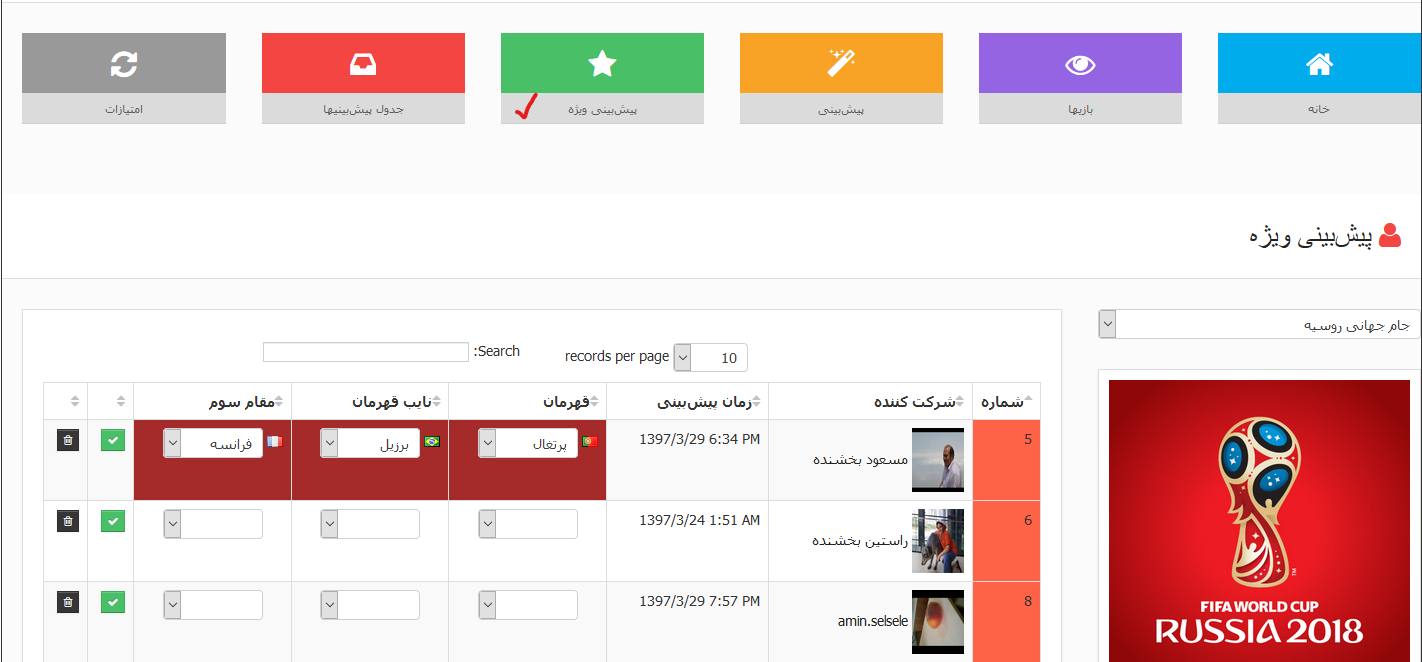Image resolution: width=1422 pixels, height=662 pixels.
Task: Click the magic wand prediction icon
Action: (x=841, y=64)
